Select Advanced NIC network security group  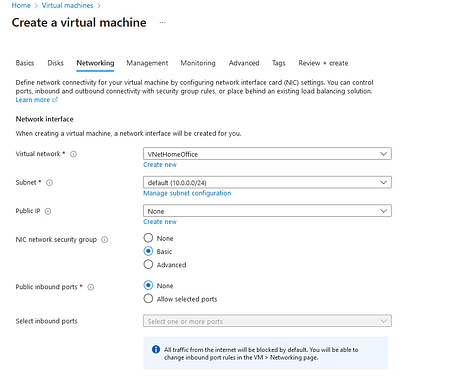(148, 264)
